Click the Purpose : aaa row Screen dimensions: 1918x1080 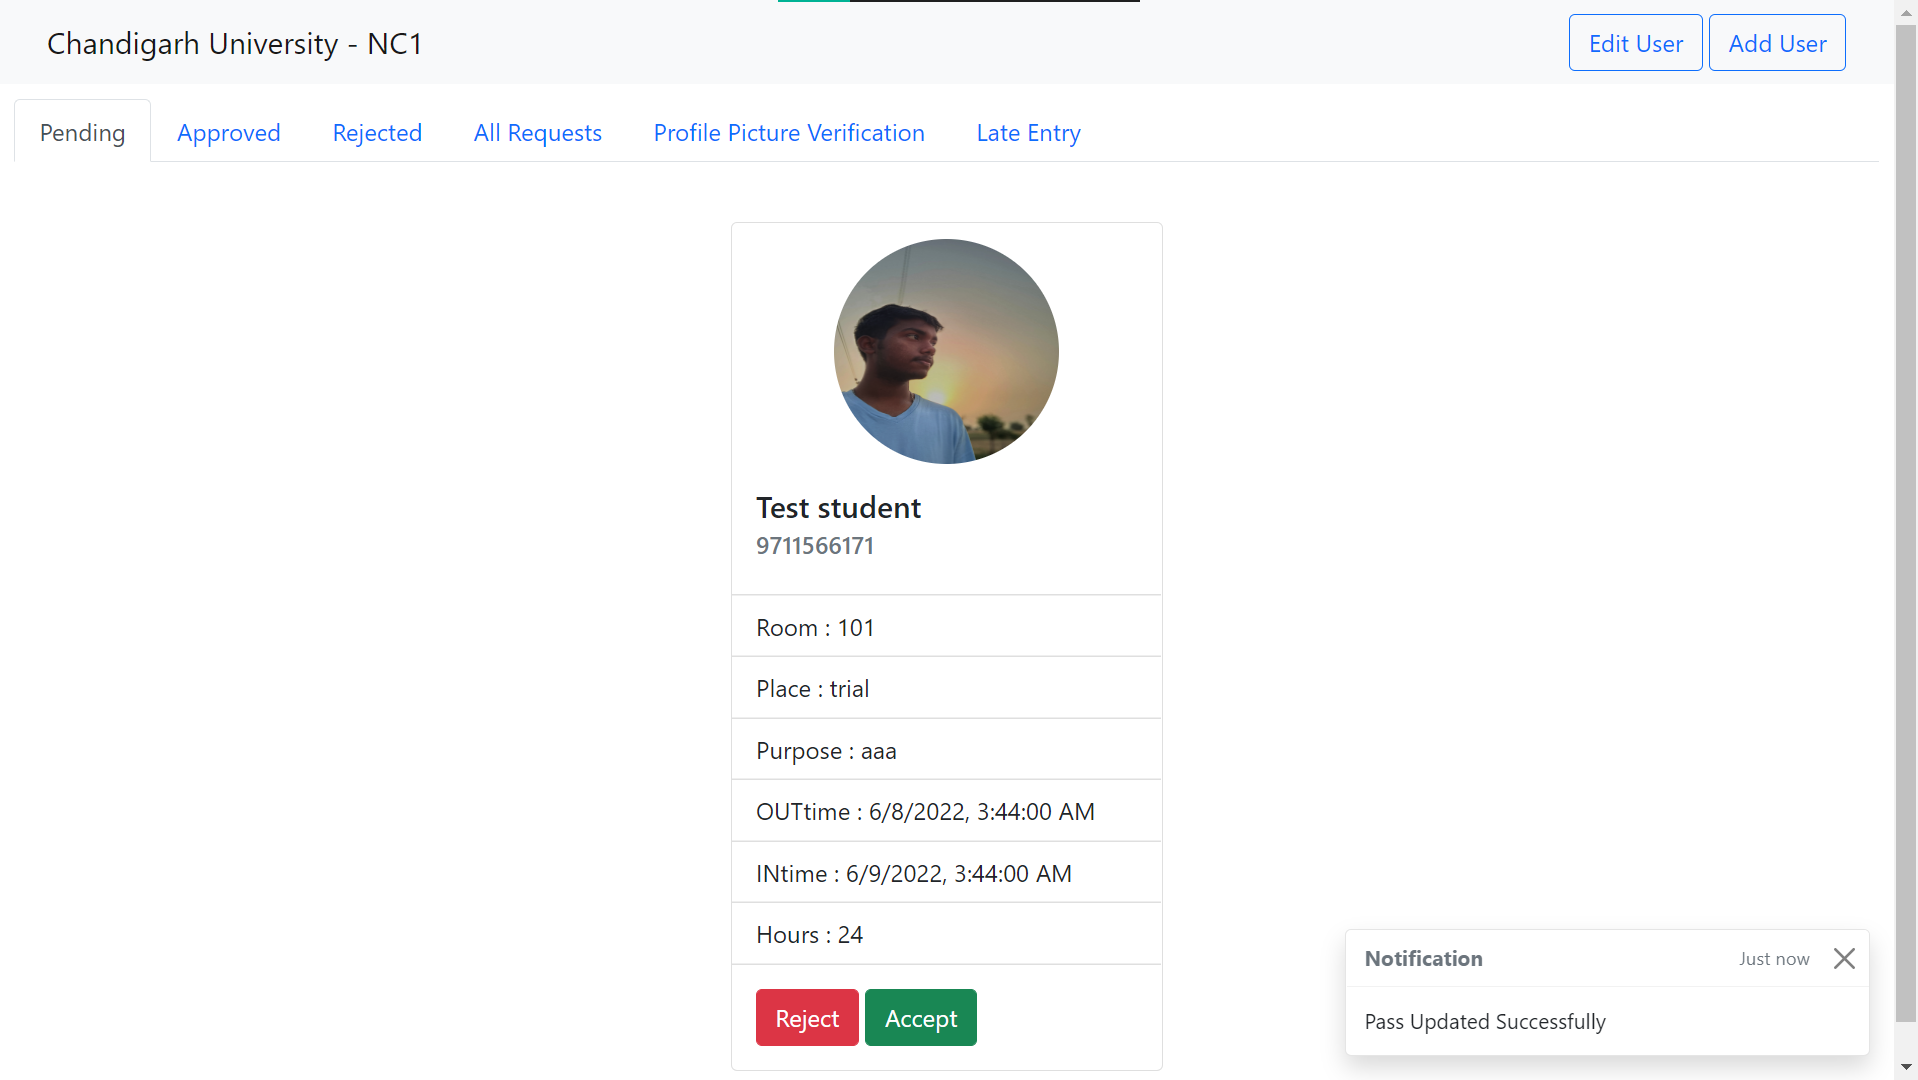click(x=826, y=750)
